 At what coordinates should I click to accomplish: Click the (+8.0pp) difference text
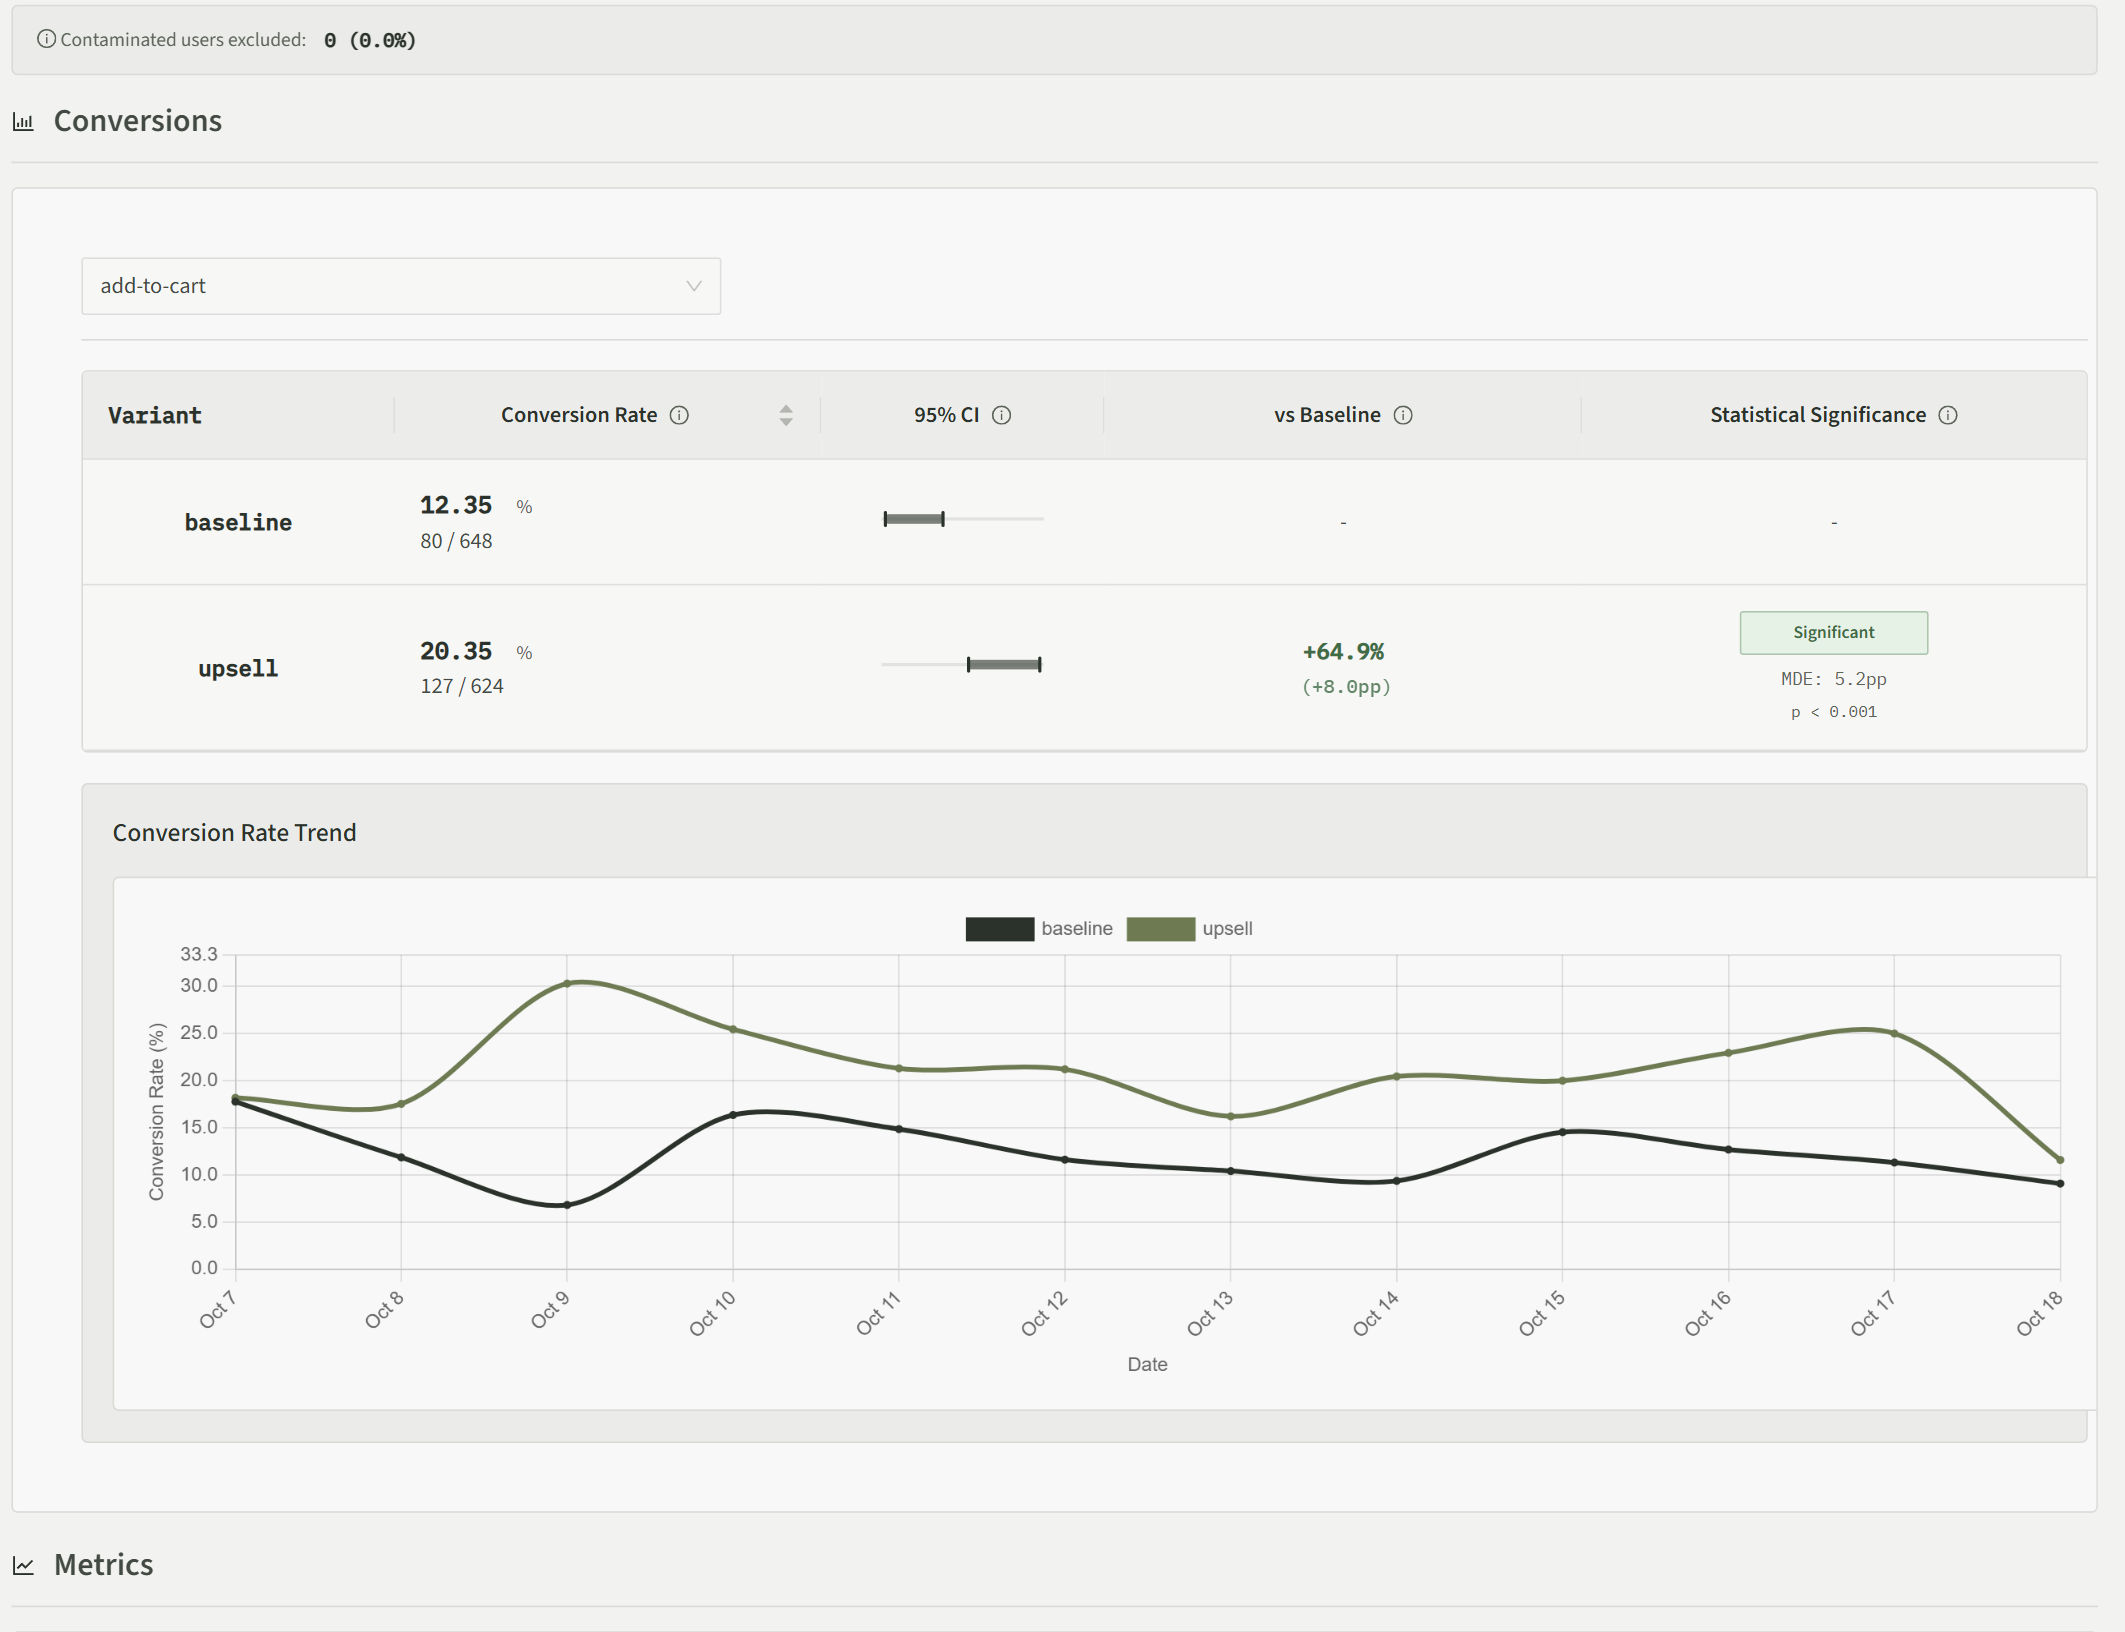(x=1346, y=687)
